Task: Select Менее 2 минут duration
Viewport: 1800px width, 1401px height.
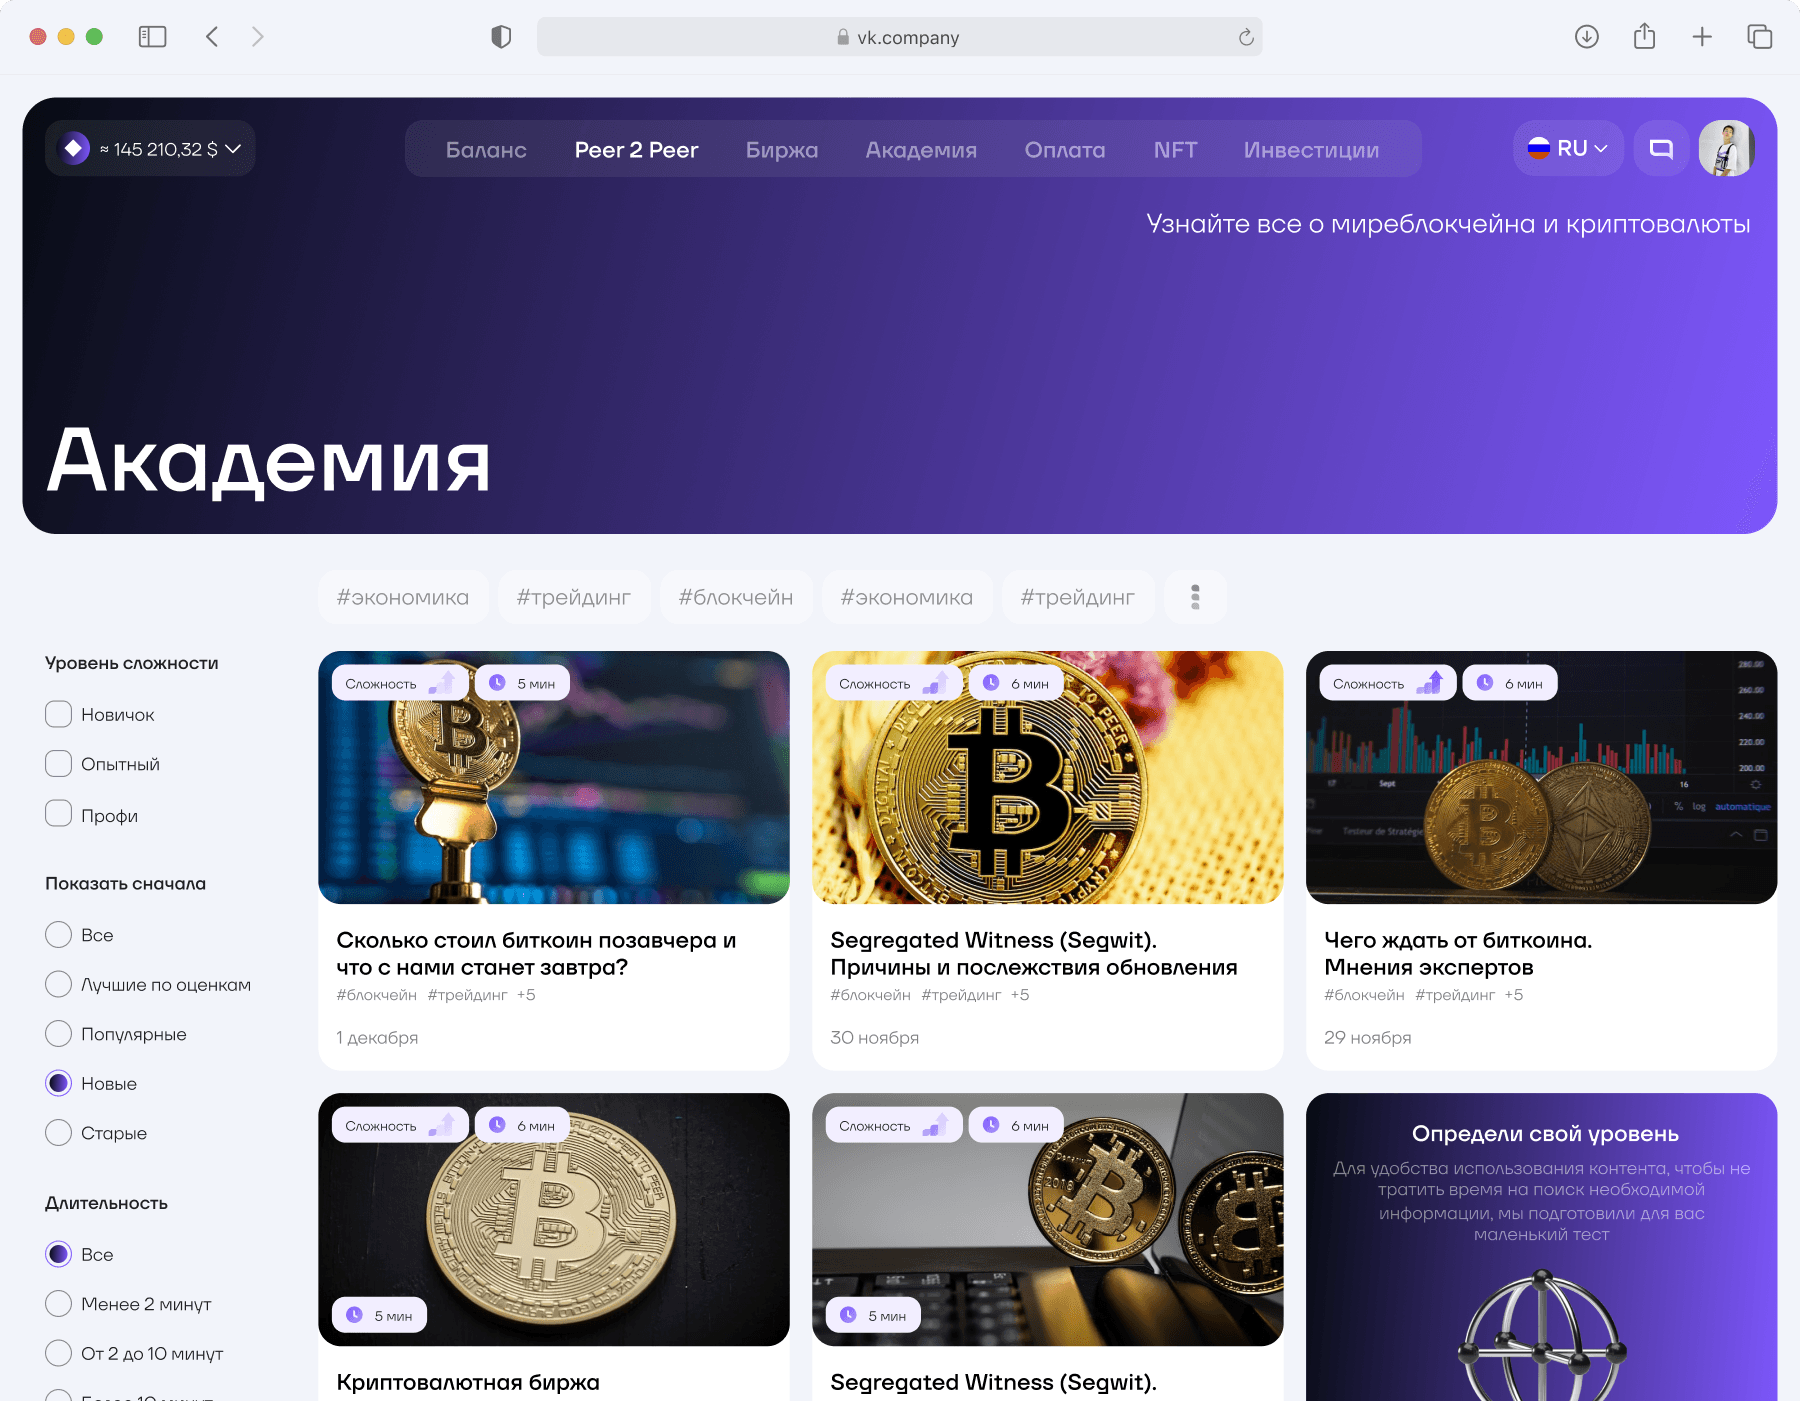Action: click(59, 1303)
